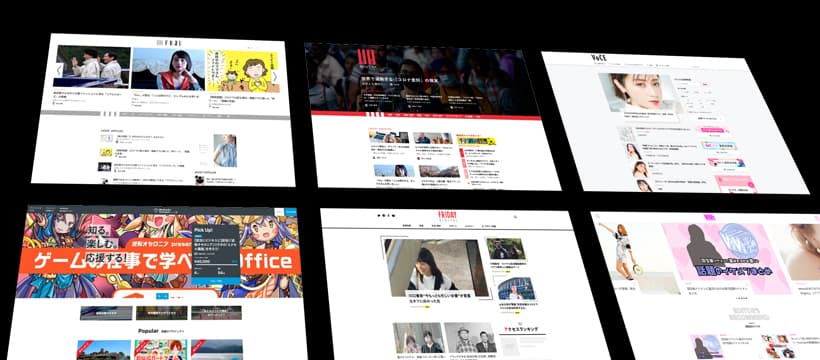
Task: Click the blue button in crowdfunding site header
Action: (291, 212)
